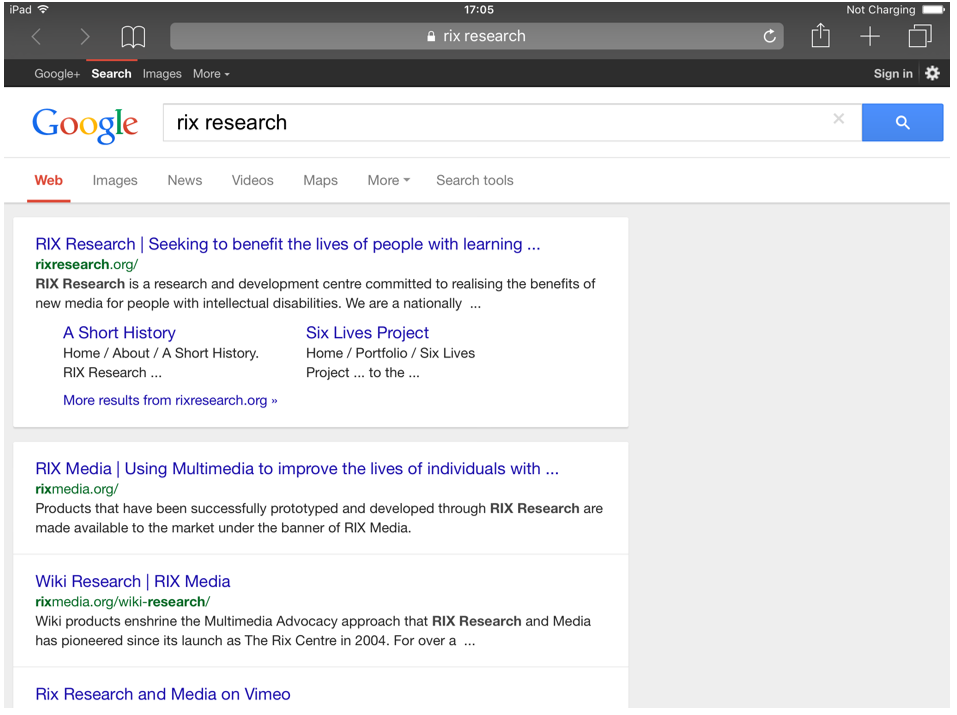Click the rixmedia.org/wiki-research/ green URL
The height and width of the screenshot is (715, 957).
point(123,602)
